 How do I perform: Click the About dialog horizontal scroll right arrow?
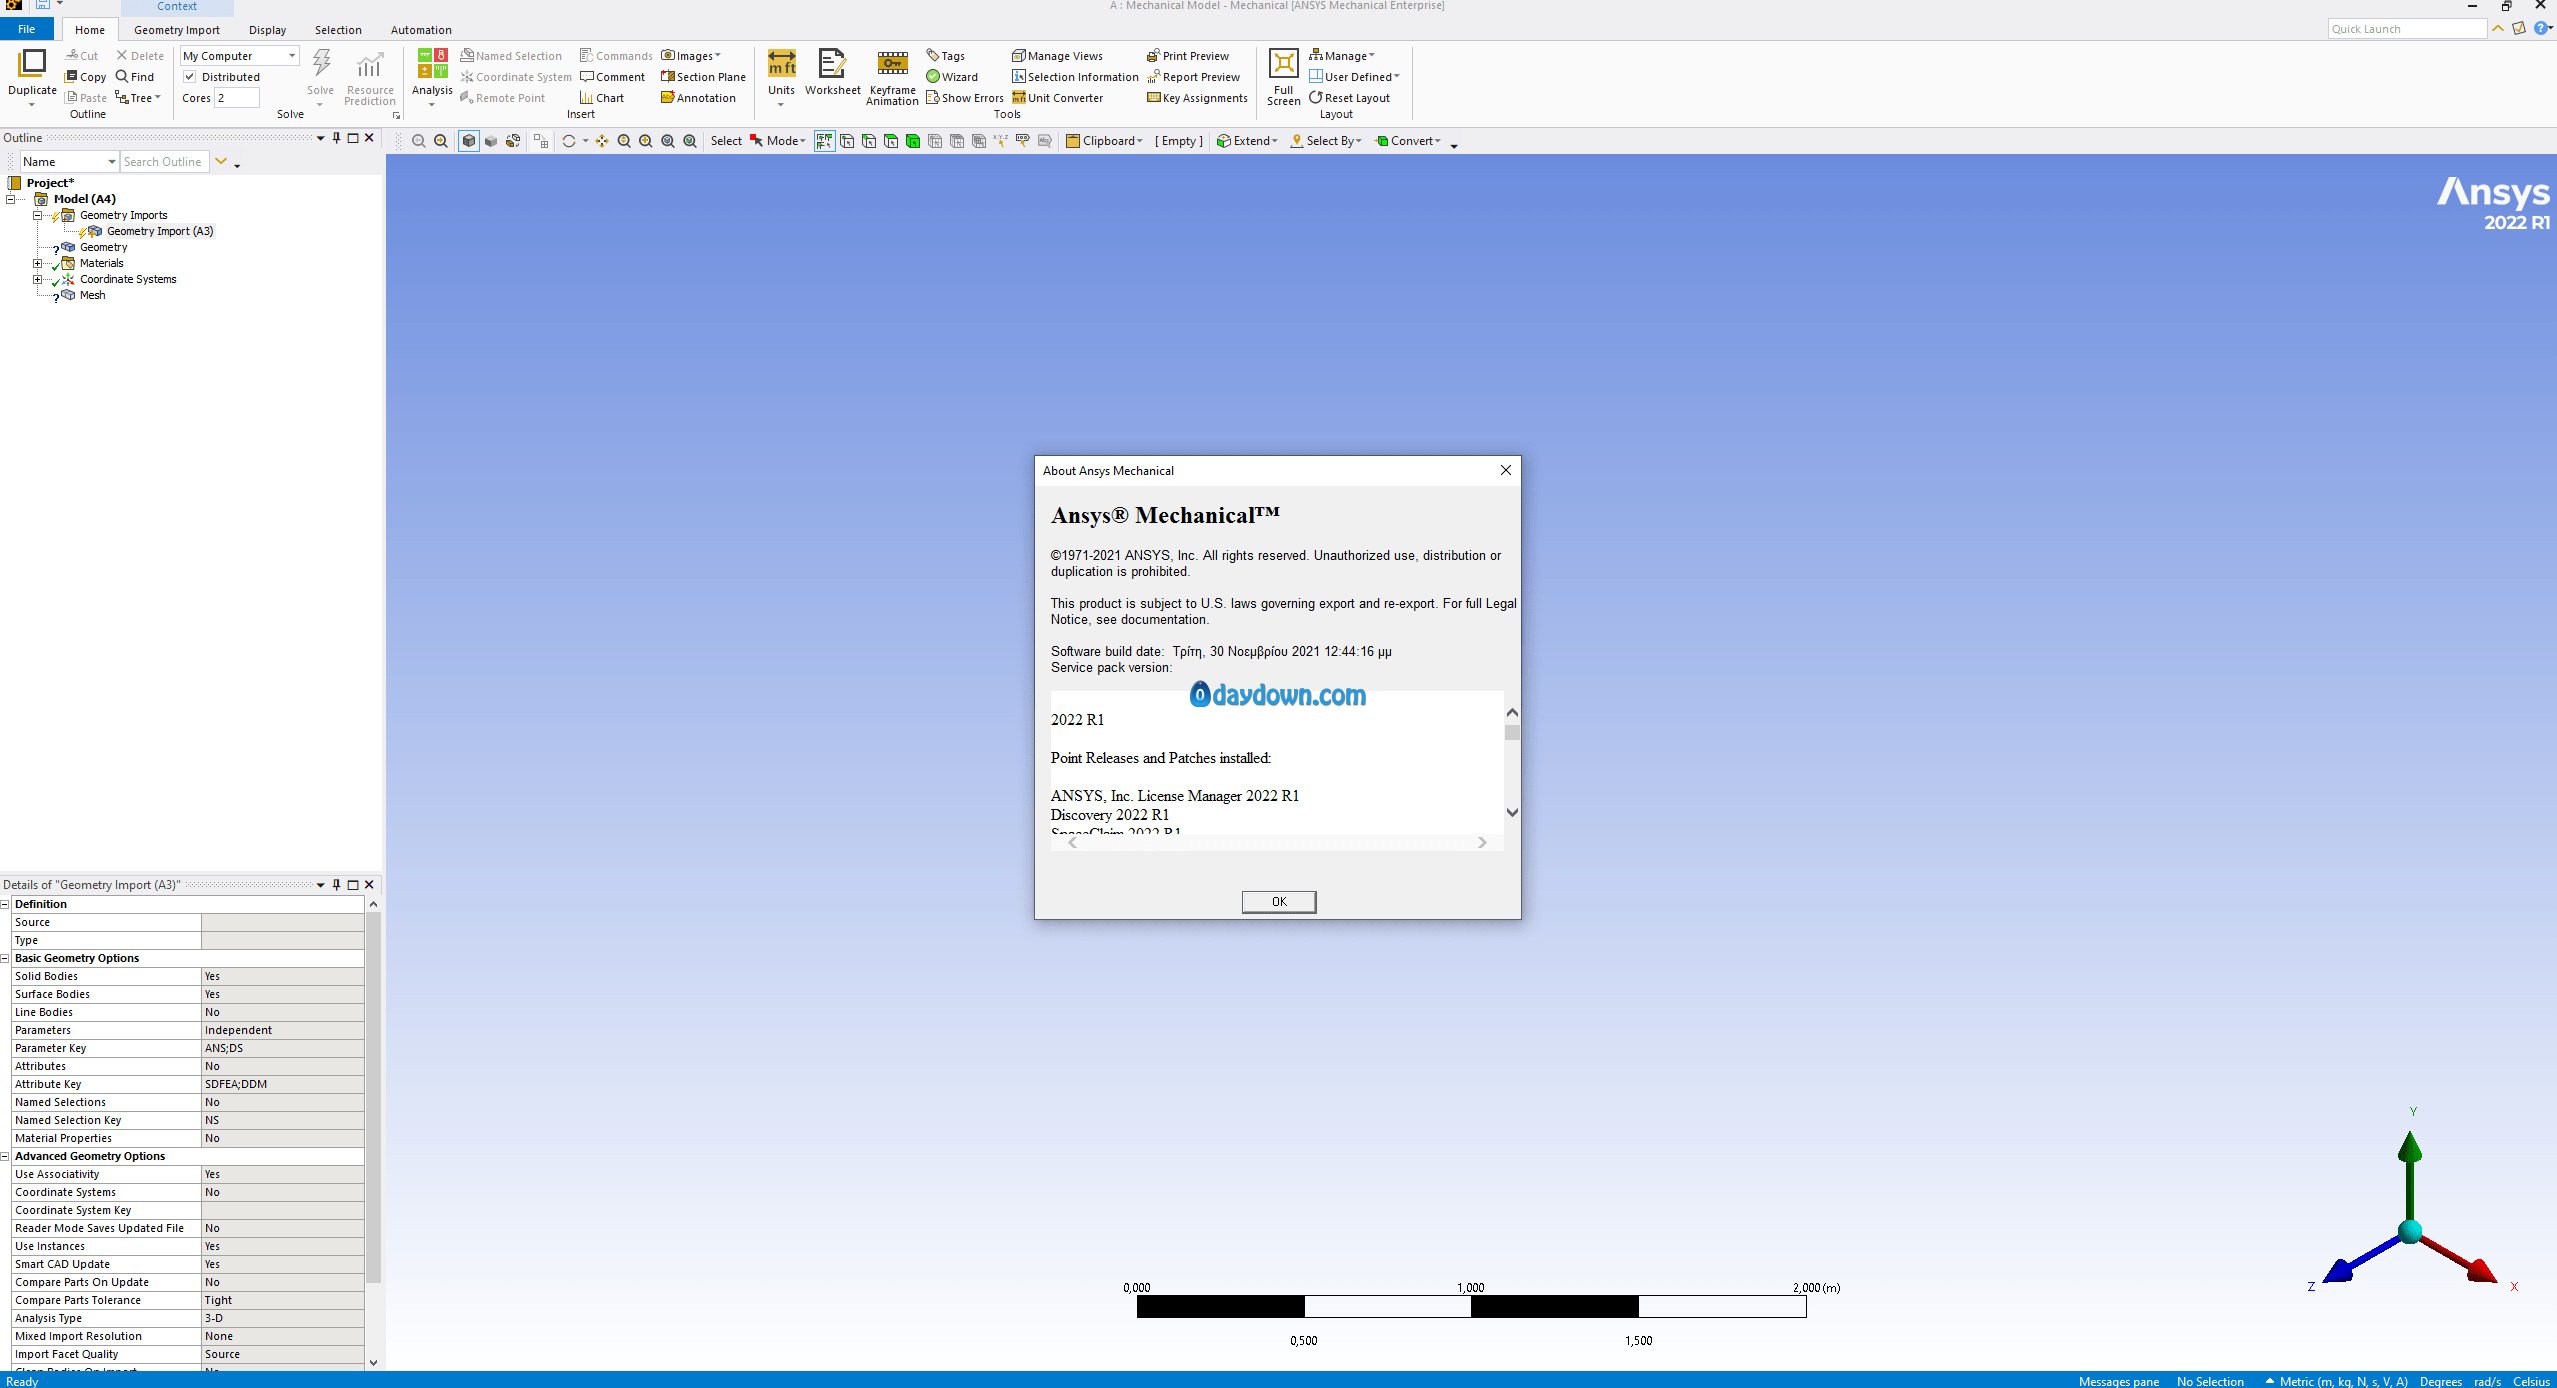click(1482, 843)
